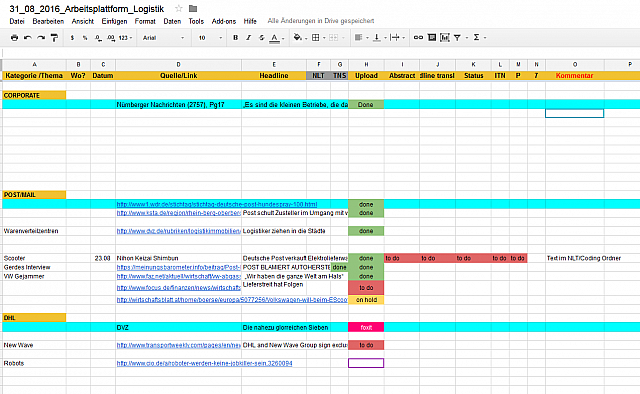The image size is (640, 394).
Task: Format selection as currency
Action: tap(72, 38)
